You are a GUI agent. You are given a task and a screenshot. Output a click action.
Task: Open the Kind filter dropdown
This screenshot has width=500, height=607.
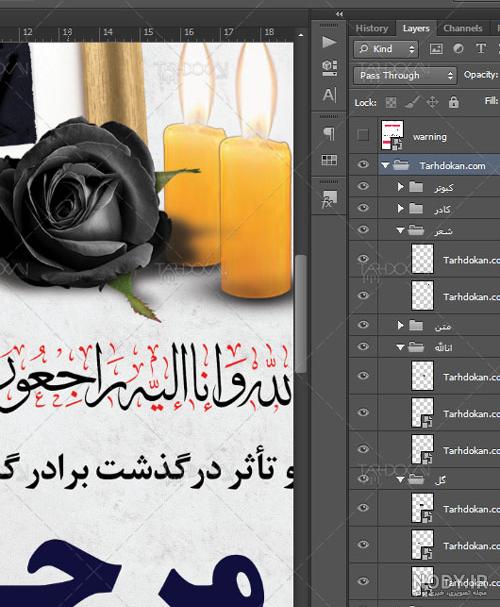[x=385, y=49]
